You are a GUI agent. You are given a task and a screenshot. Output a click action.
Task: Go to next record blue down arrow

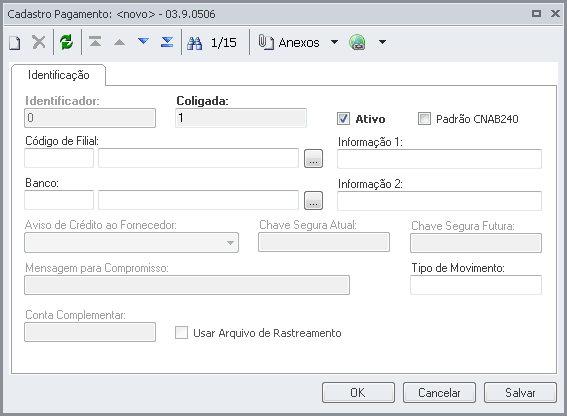pos(144,41)
